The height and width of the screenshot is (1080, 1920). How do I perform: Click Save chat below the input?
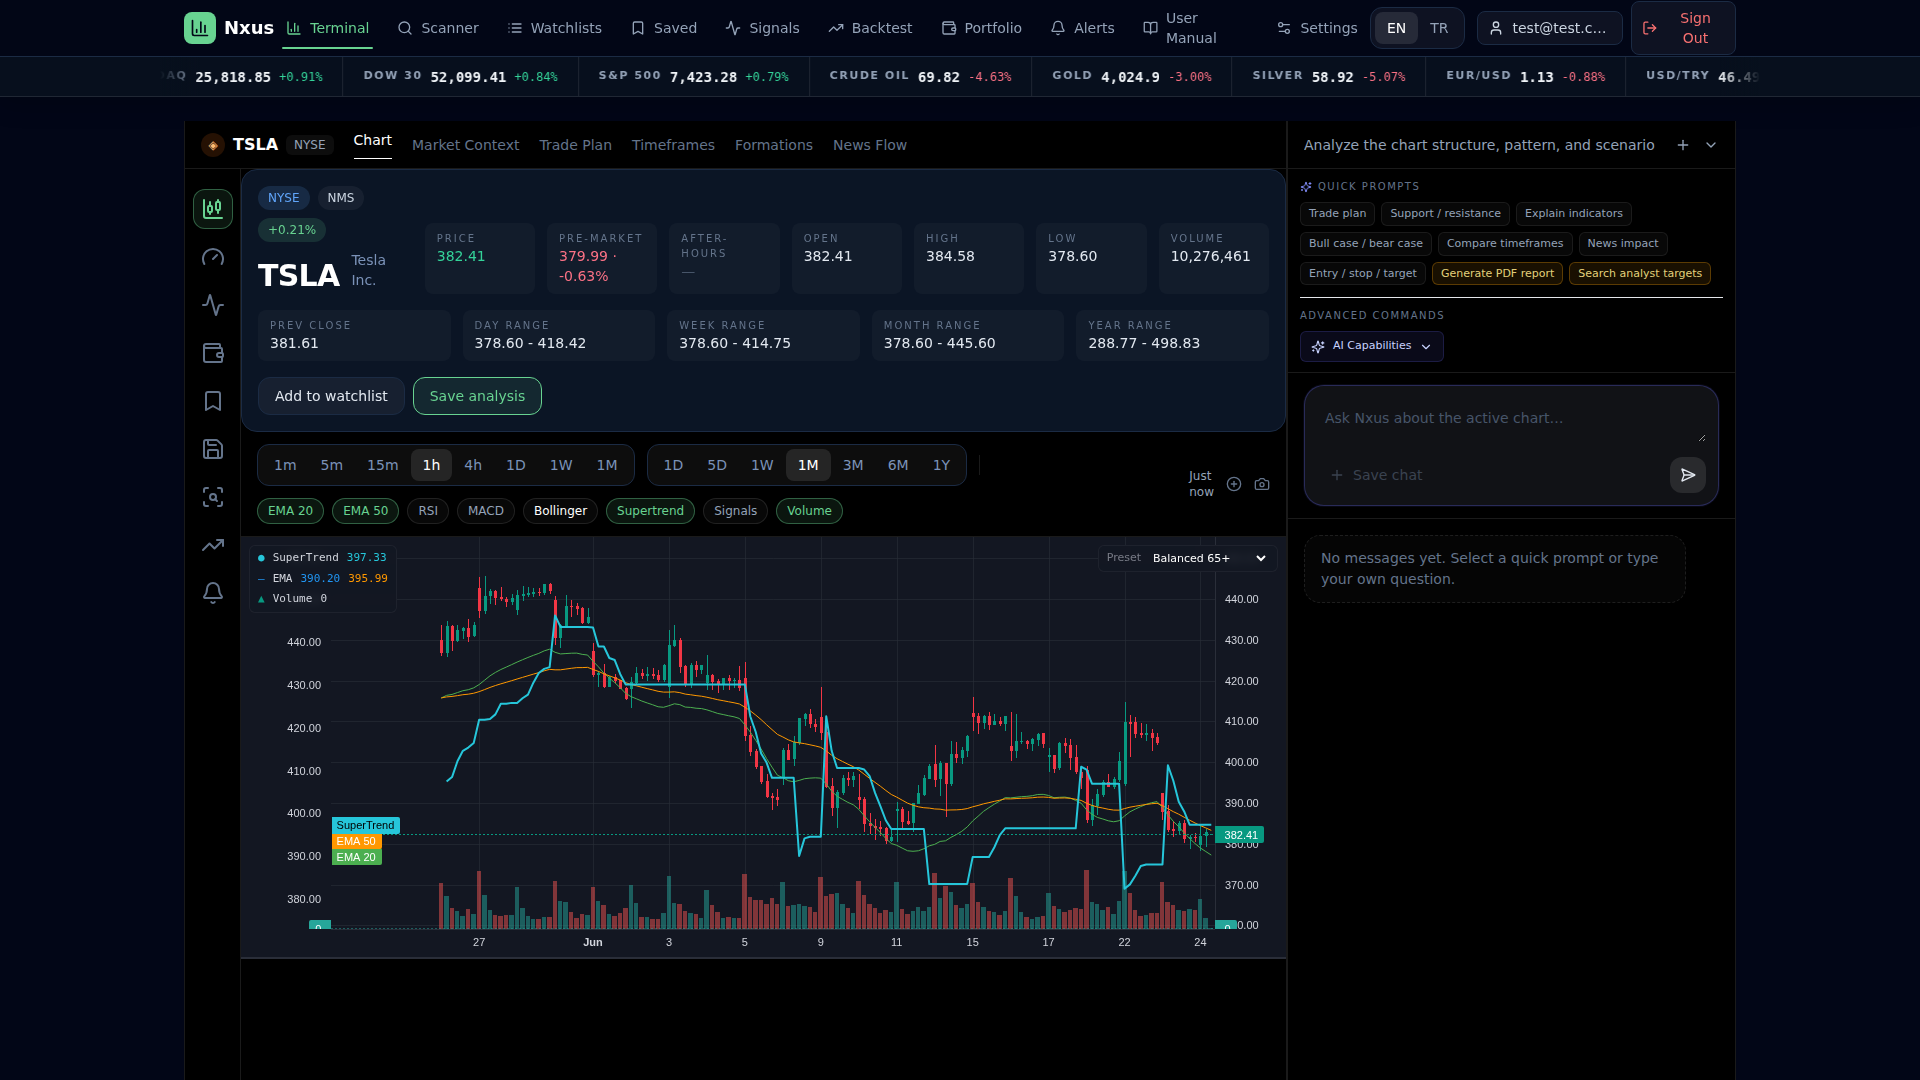pyautogui.click(x=1376, y=475)
